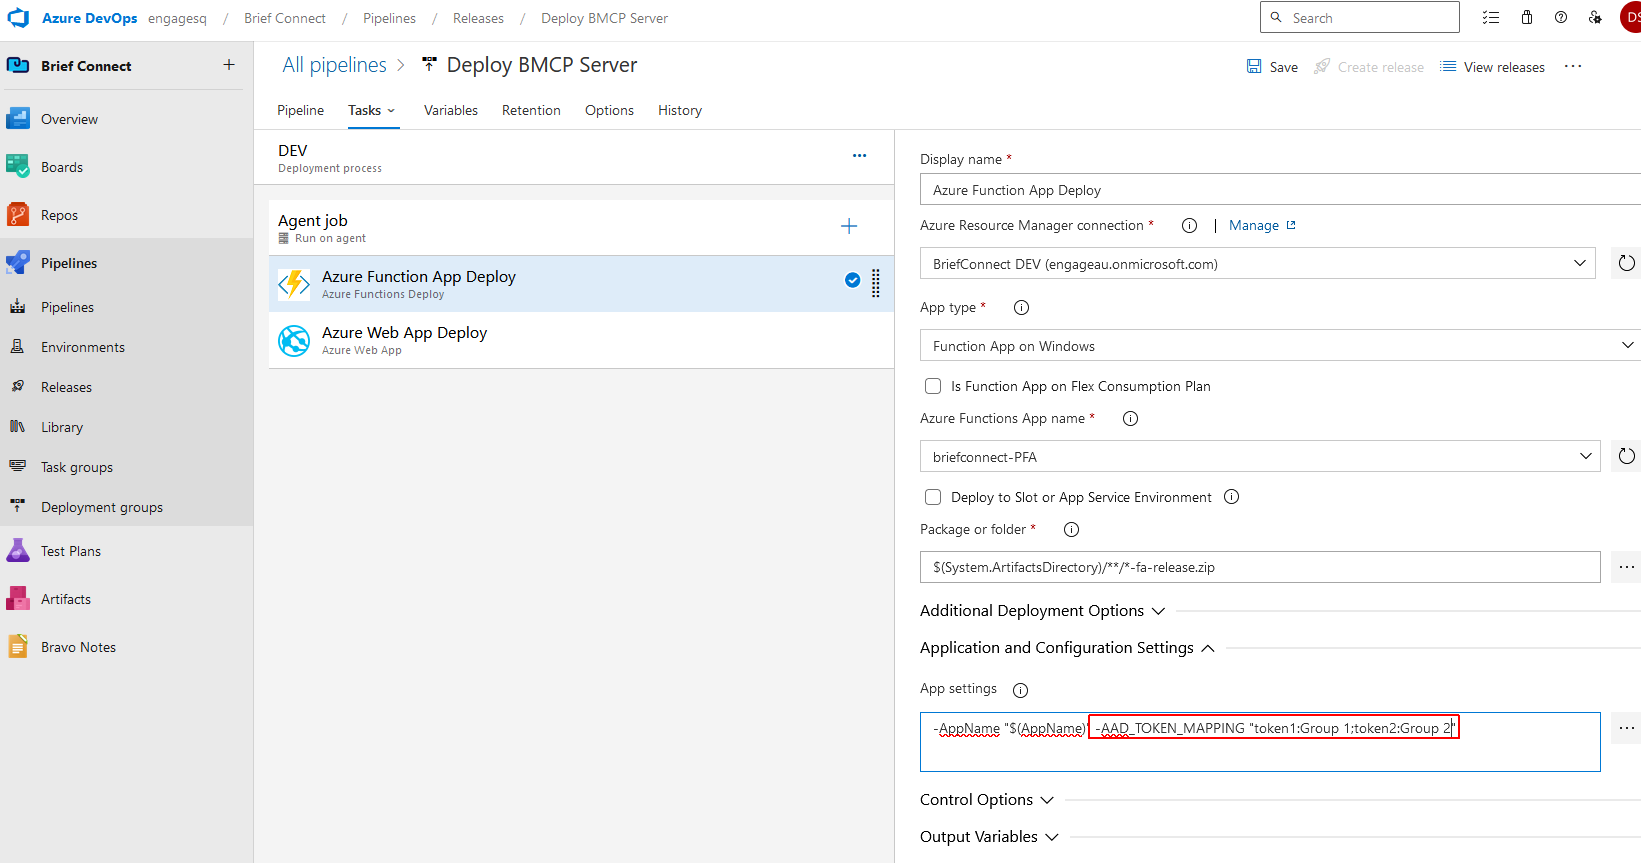Open the DEV stage more options ellipsis
Screen dimensions: 1641x863
(859, 156)
